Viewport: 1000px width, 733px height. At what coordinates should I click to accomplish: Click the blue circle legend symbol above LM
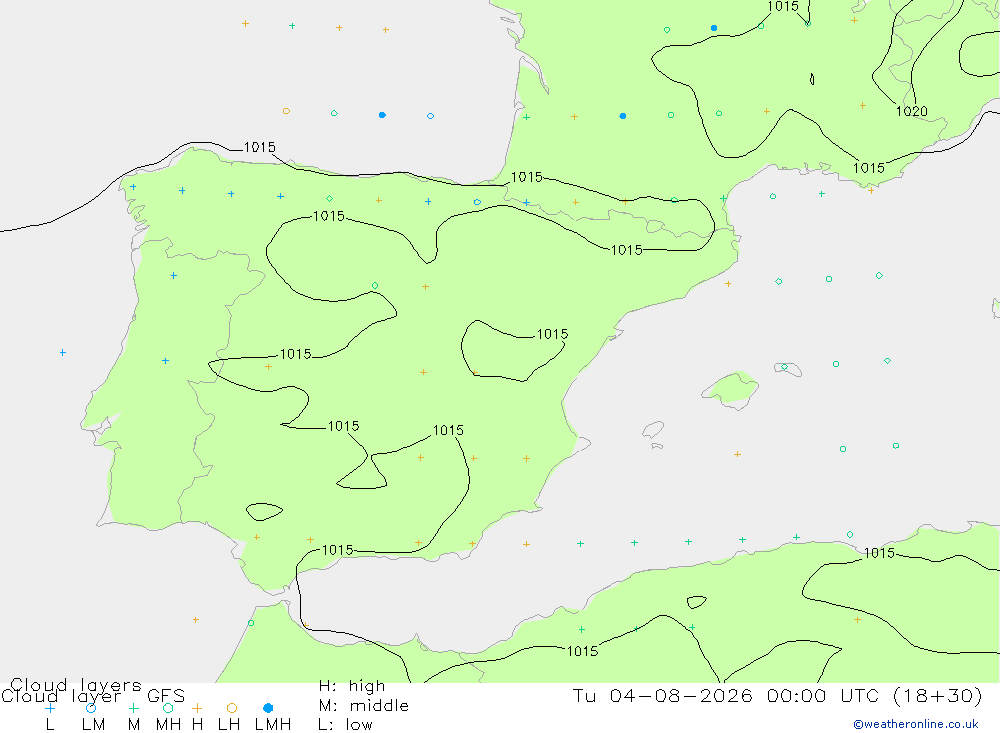tap(91, 708)
